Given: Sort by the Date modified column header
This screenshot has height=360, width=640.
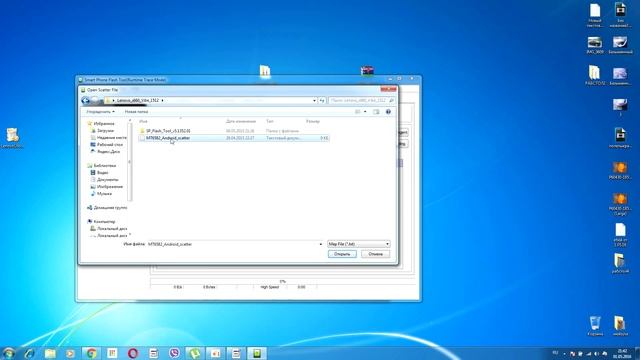Looking at the screenshot, I should [x=241, y=121].
